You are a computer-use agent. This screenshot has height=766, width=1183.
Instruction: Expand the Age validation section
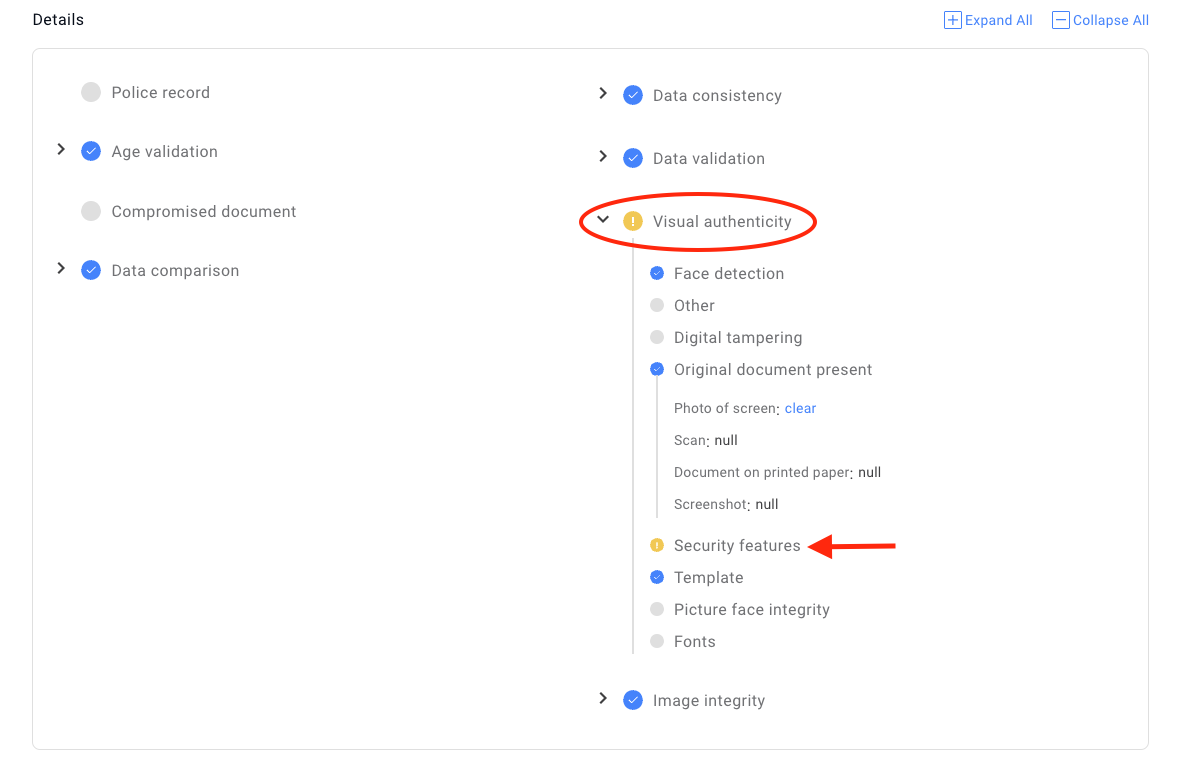61,149
